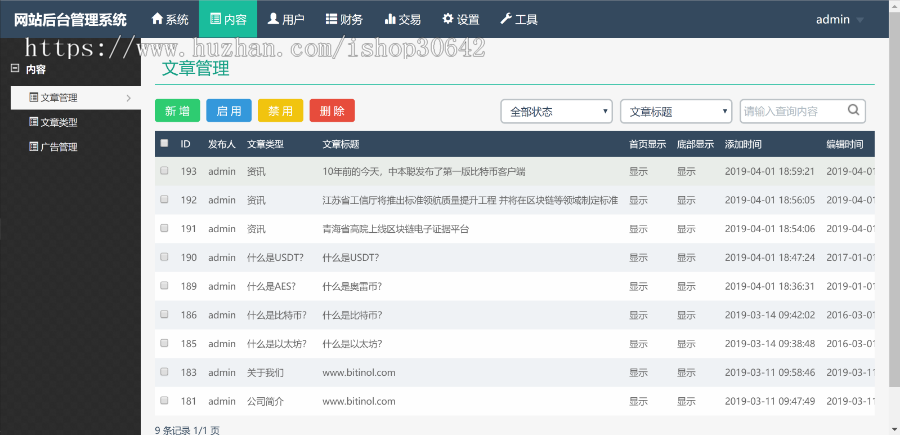Image resolution: width=900 pixels, height=435 pixels.
Task: Click the icon beside 广告管理 in sidebar
Action: (33, 147)
